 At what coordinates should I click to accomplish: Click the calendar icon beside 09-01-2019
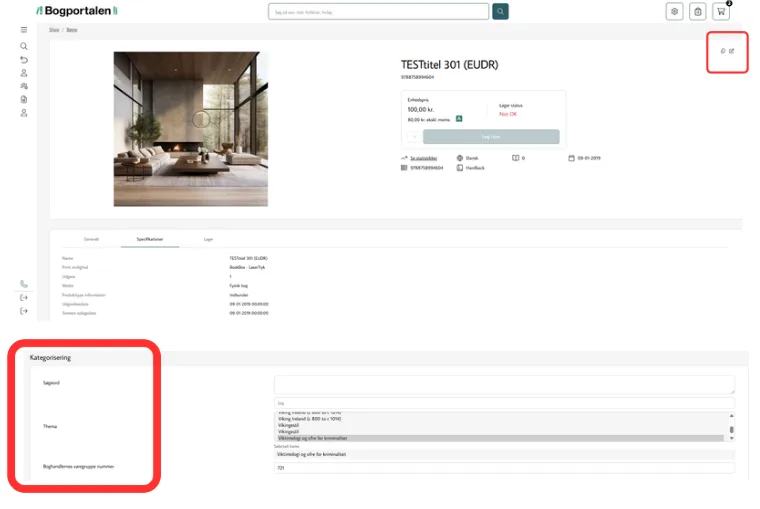(x=571, y=158)
